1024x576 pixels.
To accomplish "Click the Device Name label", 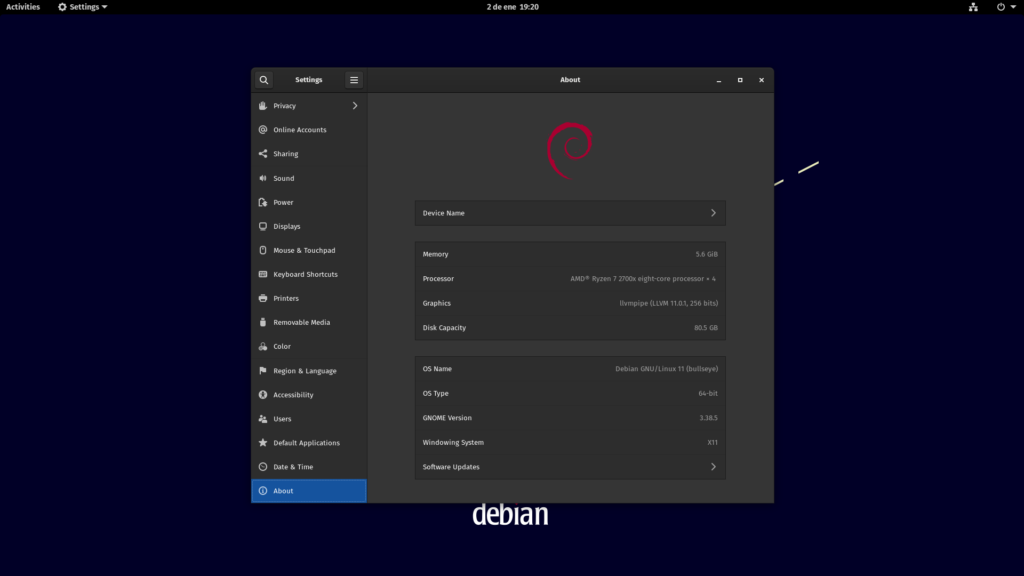I will (443, 213).
